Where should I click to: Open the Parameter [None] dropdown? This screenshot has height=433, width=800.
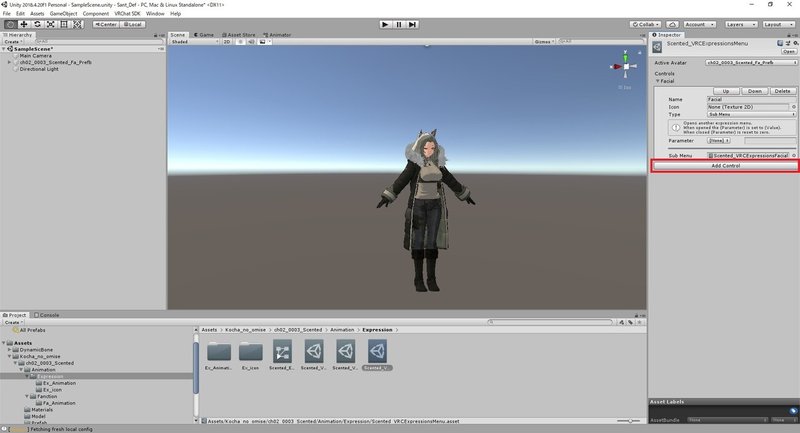(718, 140)
